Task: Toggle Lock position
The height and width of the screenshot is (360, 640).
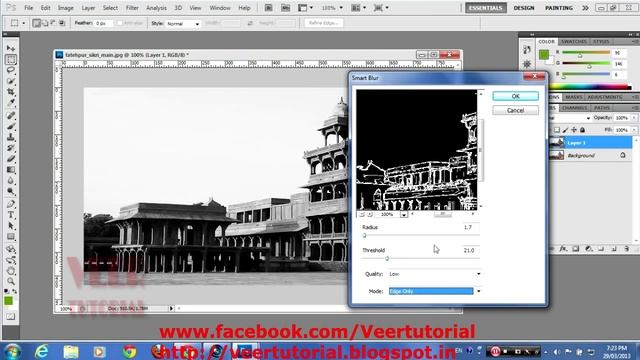Action: [574, 130]
